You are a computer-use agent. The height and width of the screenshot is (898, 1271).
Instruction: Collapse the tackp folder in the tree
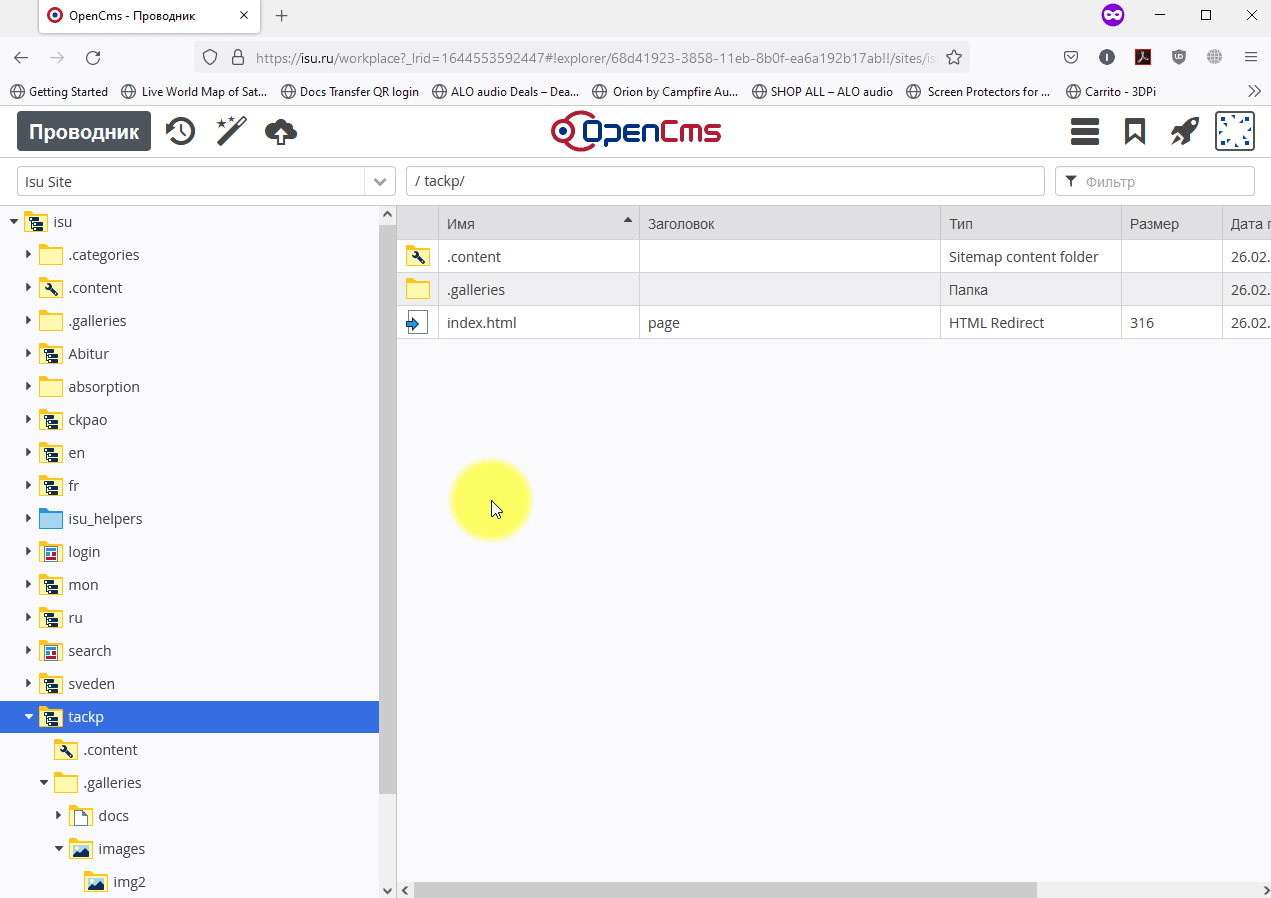pos(26,717)
